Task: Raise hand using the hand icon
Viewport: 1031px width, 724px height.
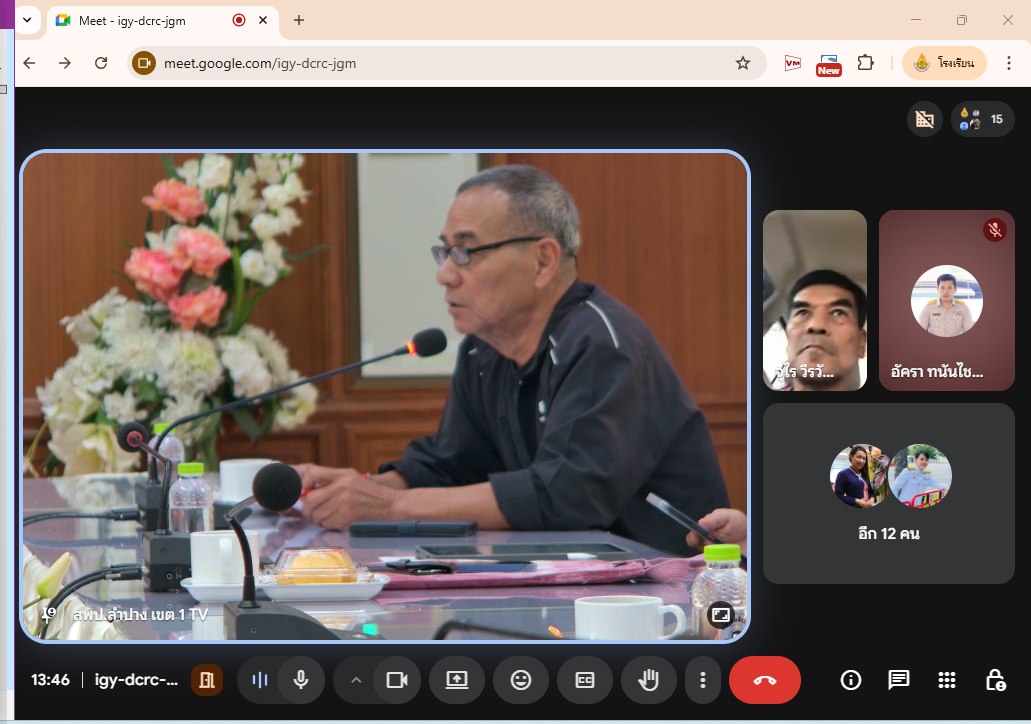Action: click(x=649, y=680)
